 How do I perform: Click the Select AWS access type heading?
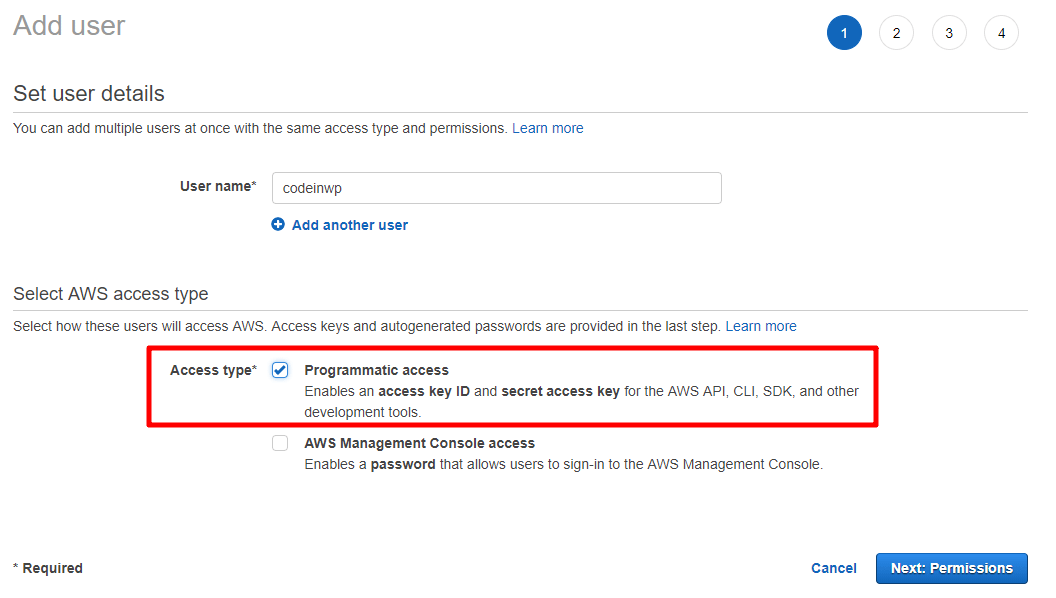(111, 294)
